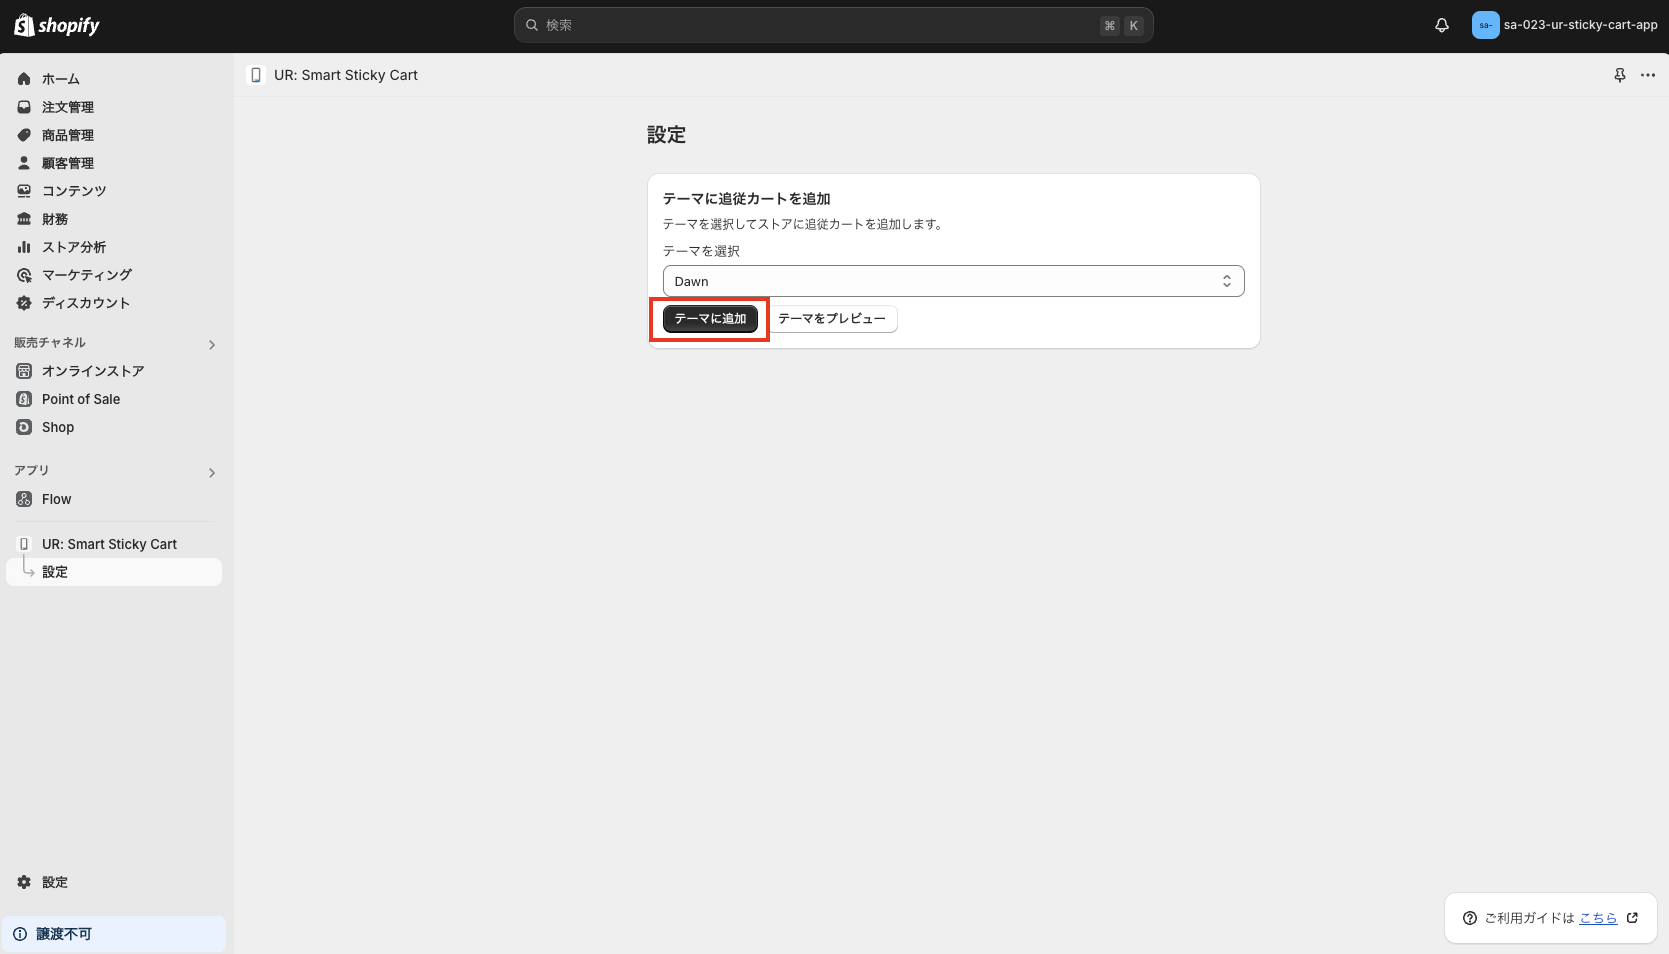Click the 販売チャネル section label
This screenshot has width=1669, height=954.
click(x=50, y=343)
